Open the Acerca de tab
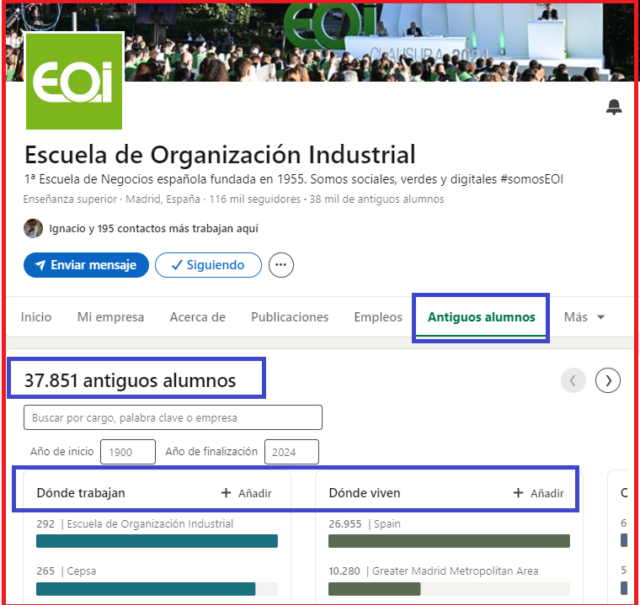640x605 pixels. point(198,317)
